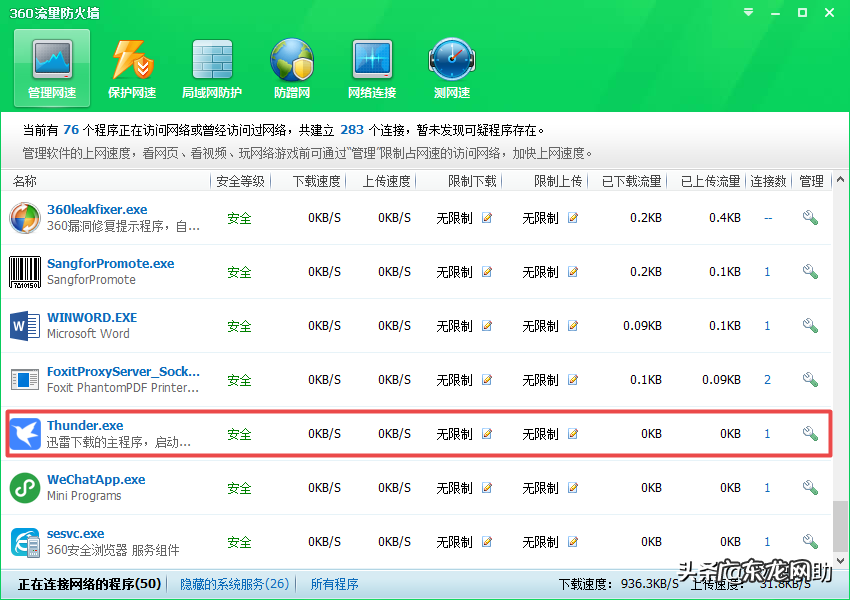Sort programs by the 下载速度 column
850x600 pixels.
click(x=319, y=181)
